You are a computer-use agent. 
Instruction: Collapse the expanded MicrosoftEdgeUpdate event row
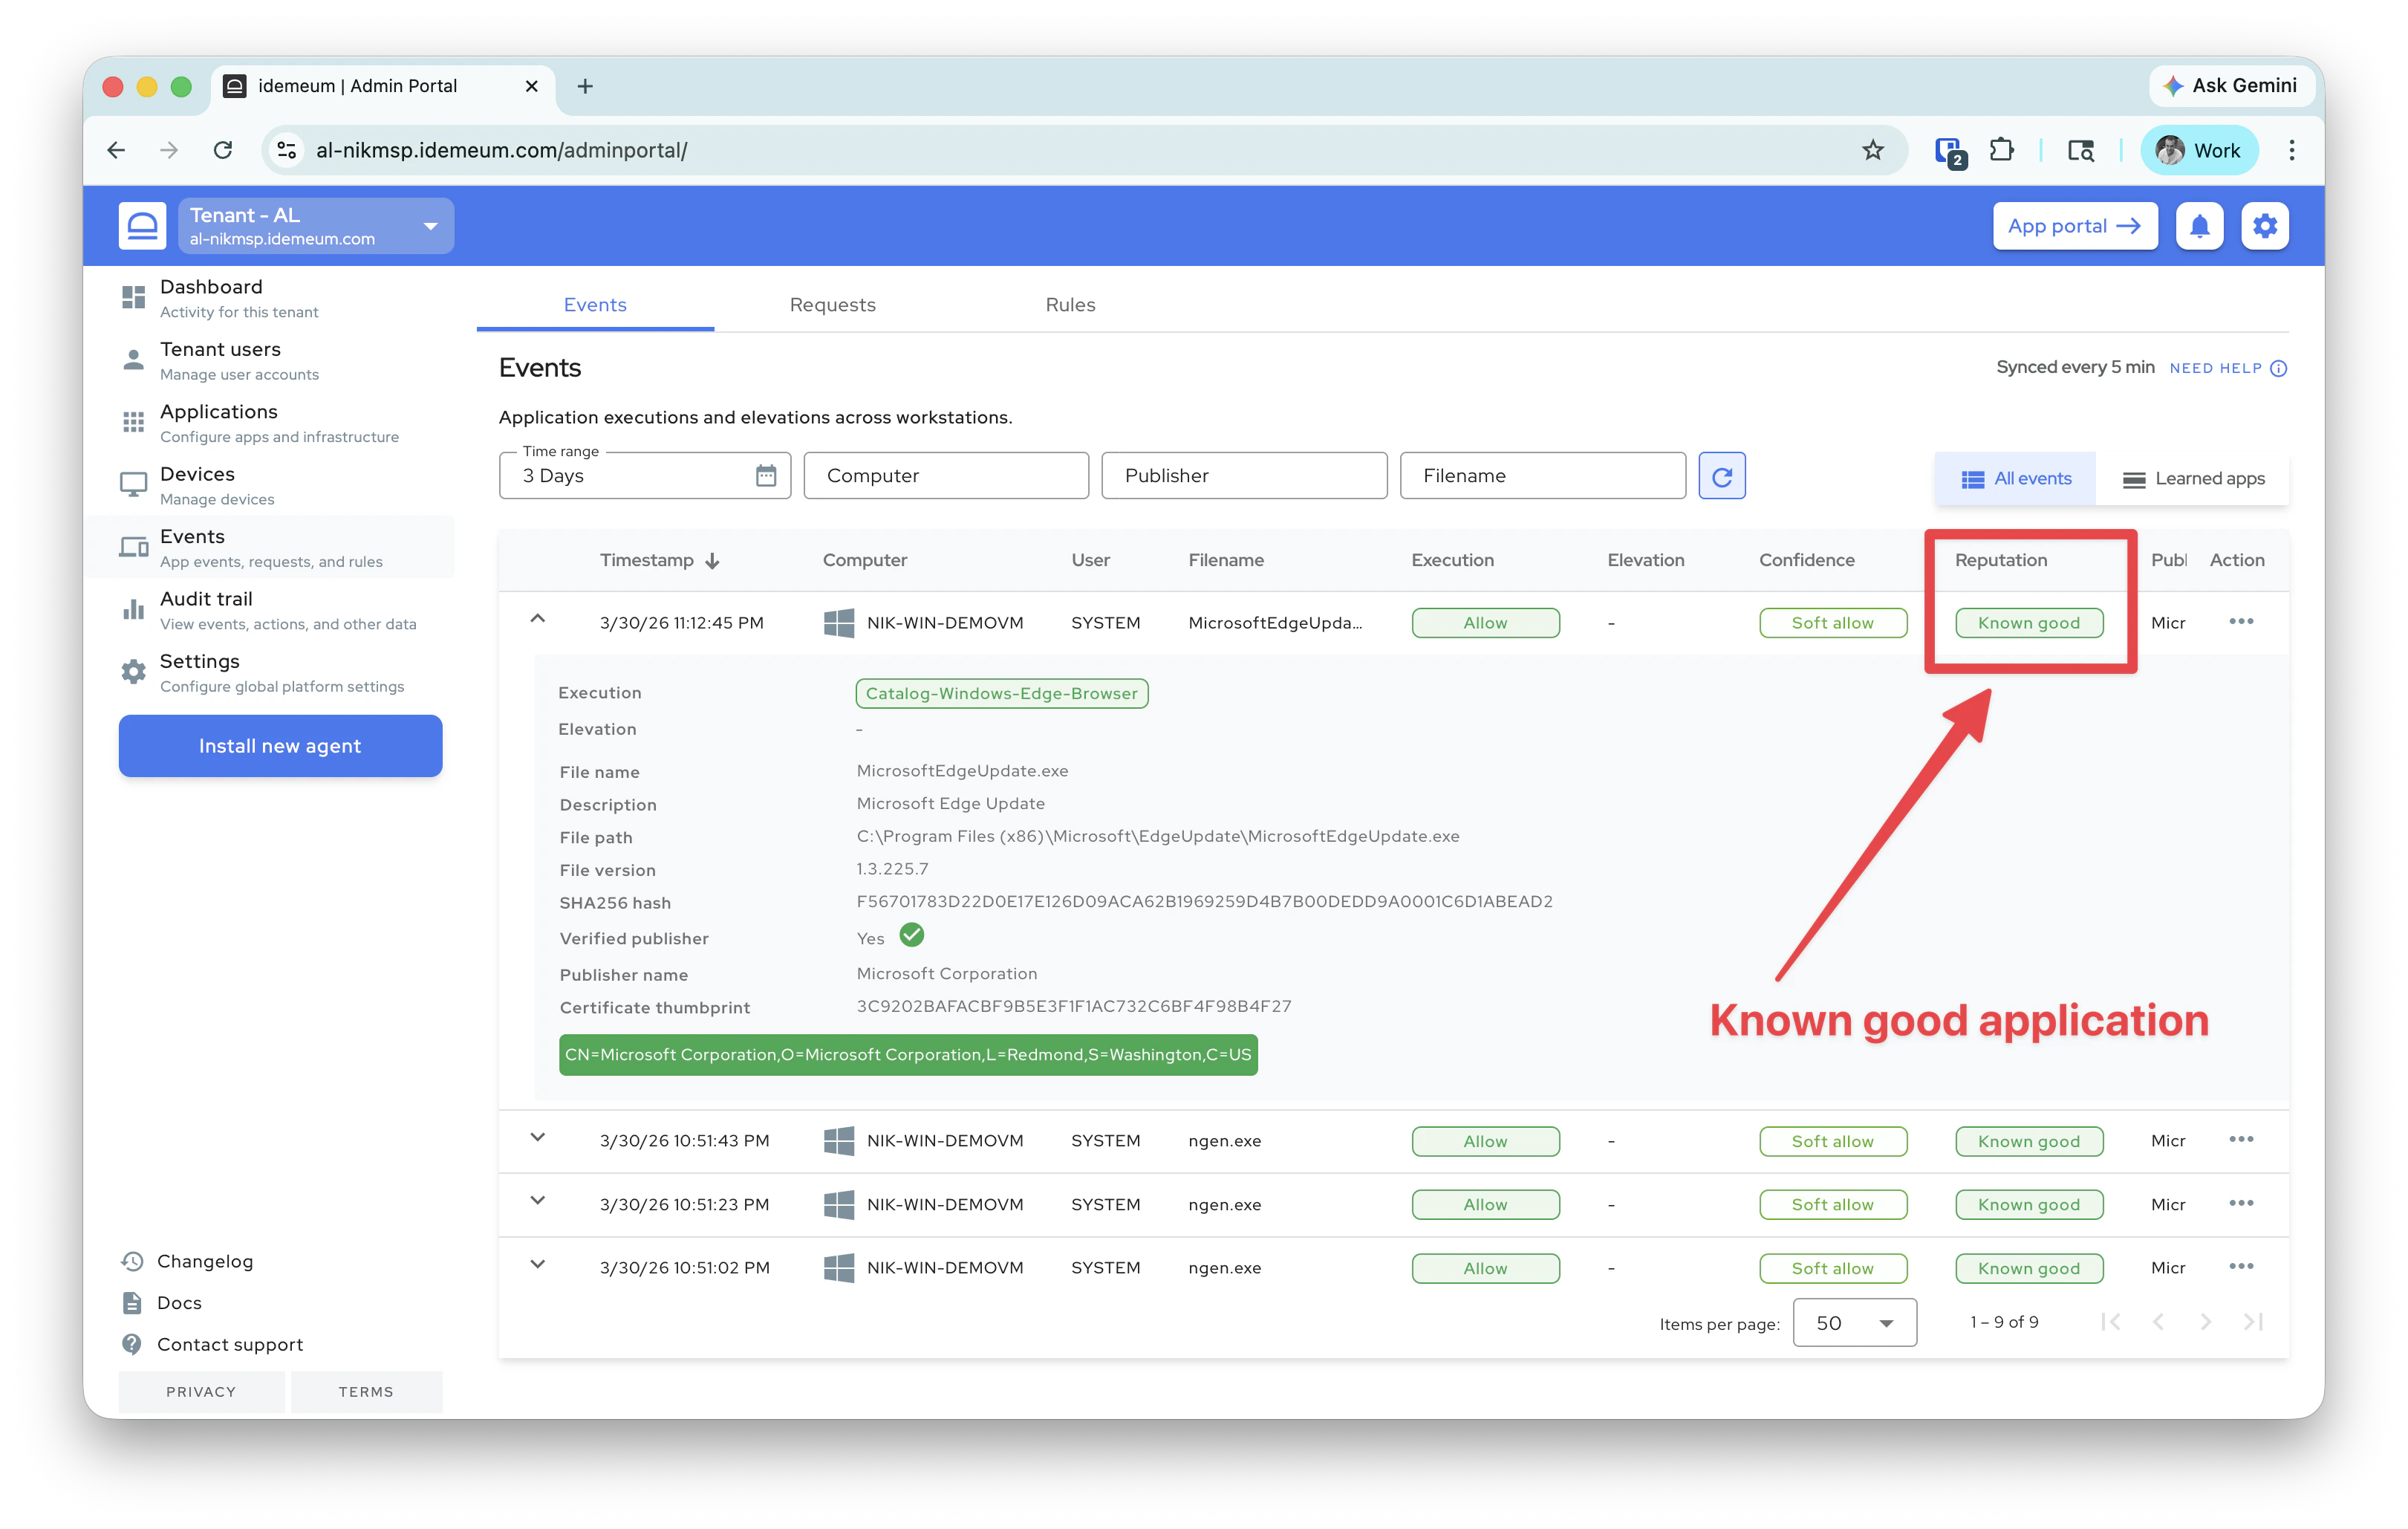538,619
